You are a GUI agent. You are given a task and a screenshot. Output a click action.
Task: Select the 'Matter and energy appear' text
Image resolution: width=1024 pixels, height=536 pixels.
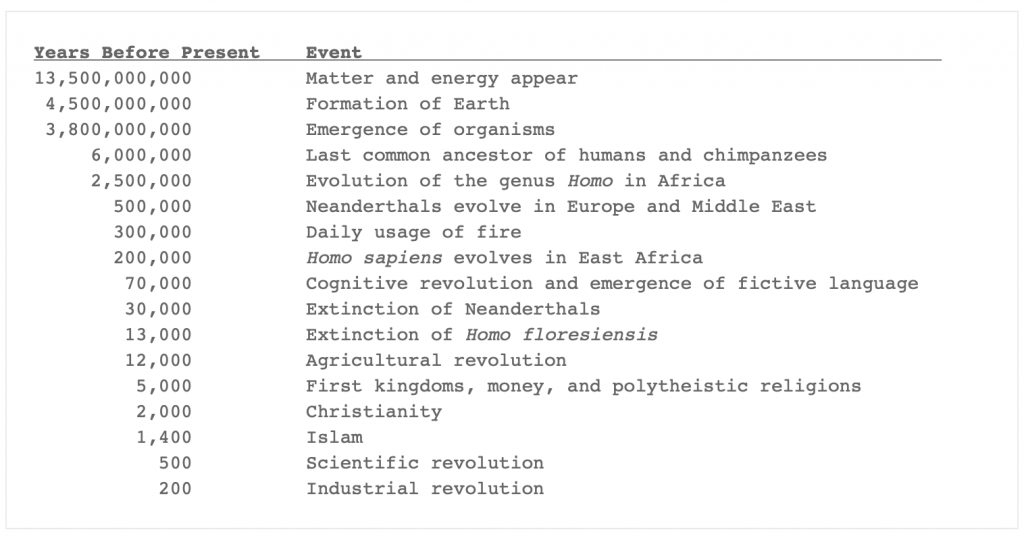point(441,78)
